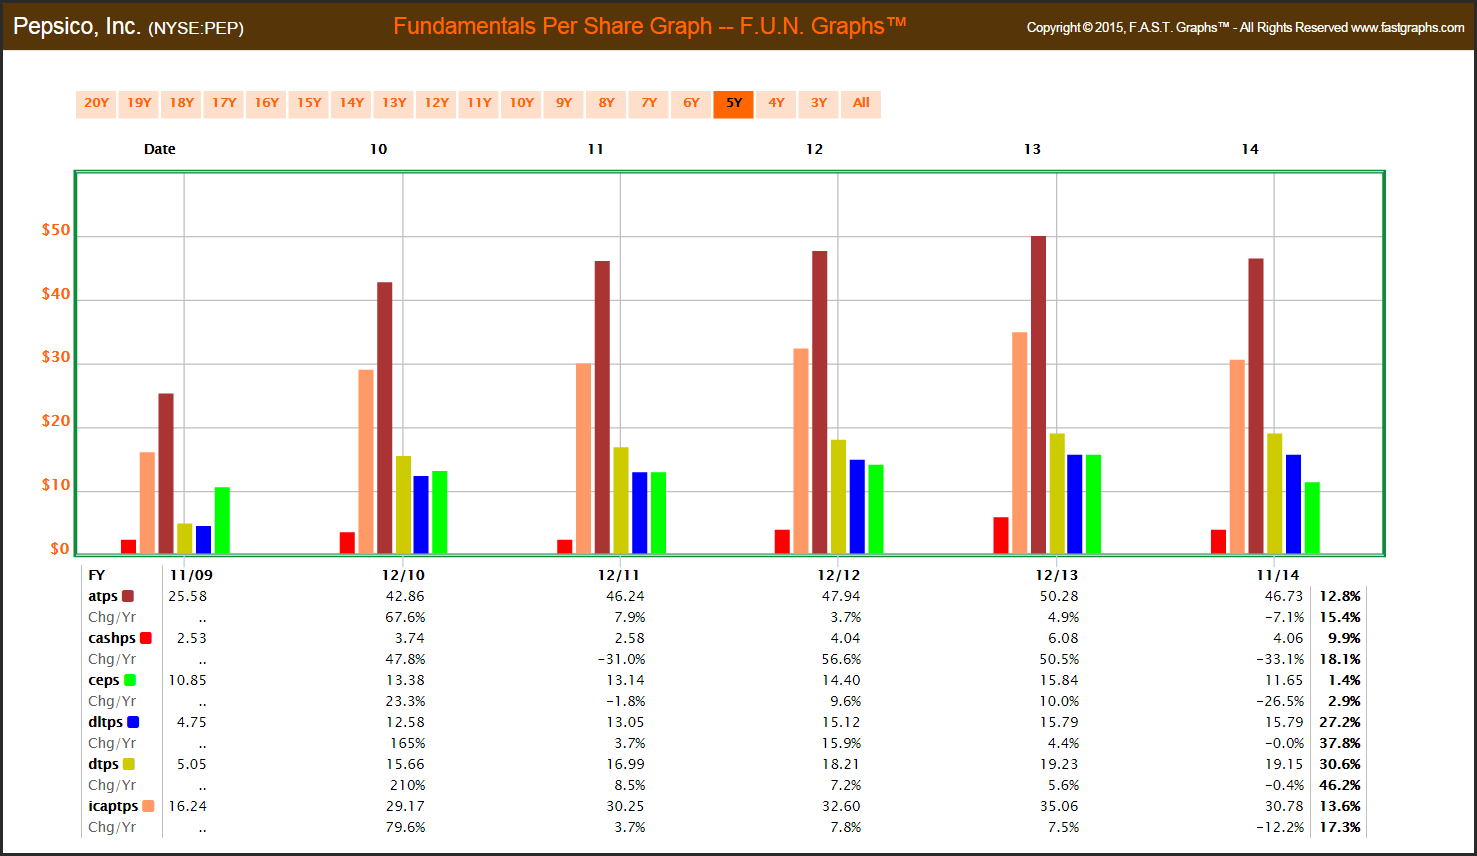Image resolution: width=1477 pixels, height=856 pixels.
Task: Select the 15Y time range button
Action: tap(309, 104)
